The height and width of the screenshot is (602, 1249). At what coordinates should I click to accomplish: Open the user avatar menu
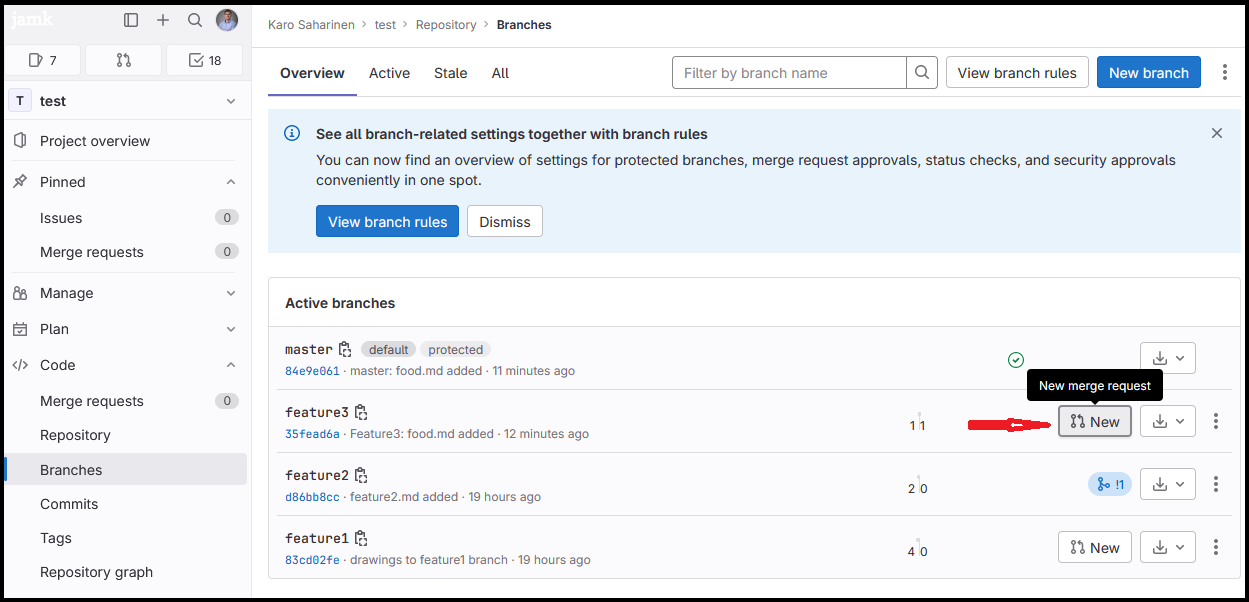227,20
